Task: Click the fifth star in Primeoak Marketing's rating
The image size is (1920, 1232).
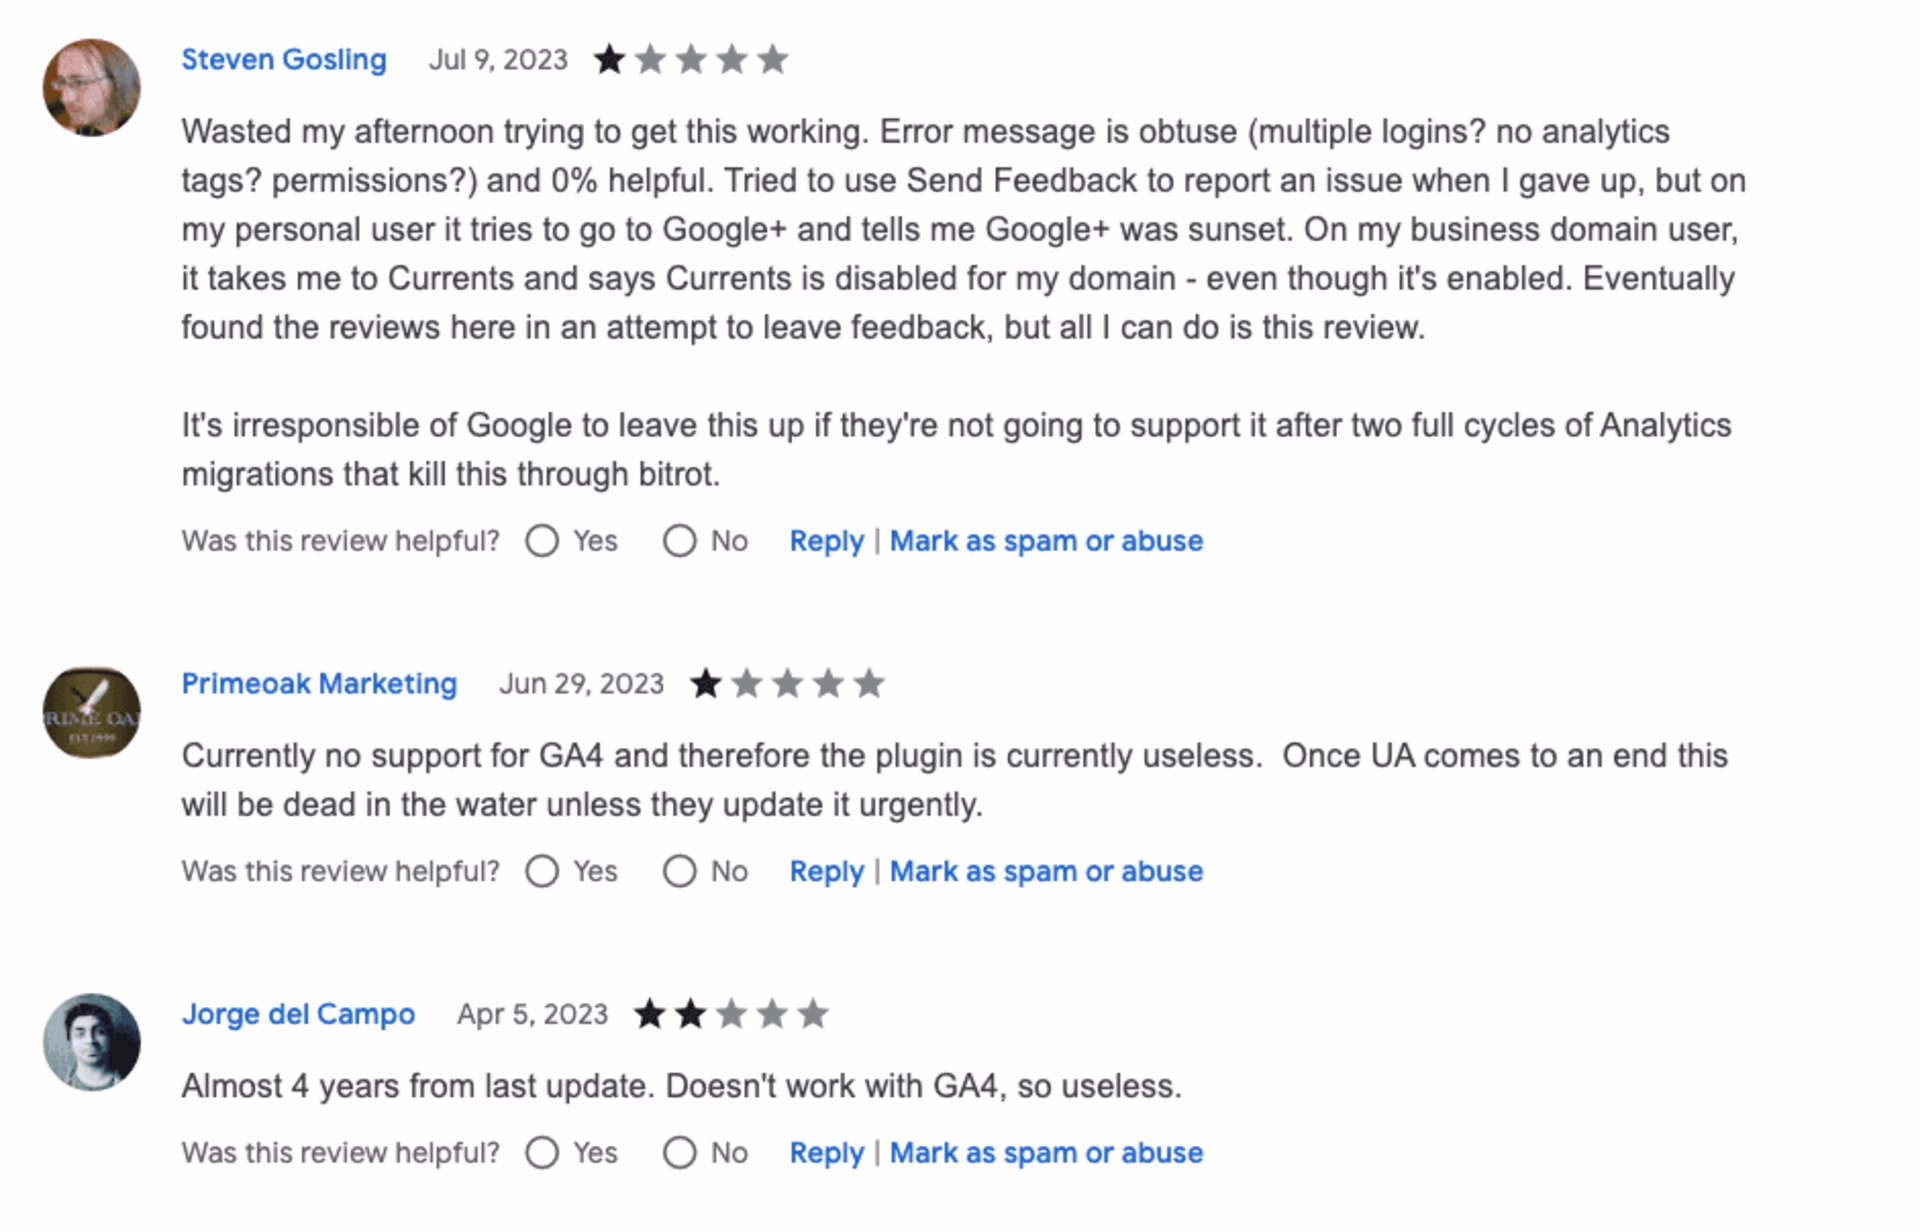Action: [x=868, y=683]
